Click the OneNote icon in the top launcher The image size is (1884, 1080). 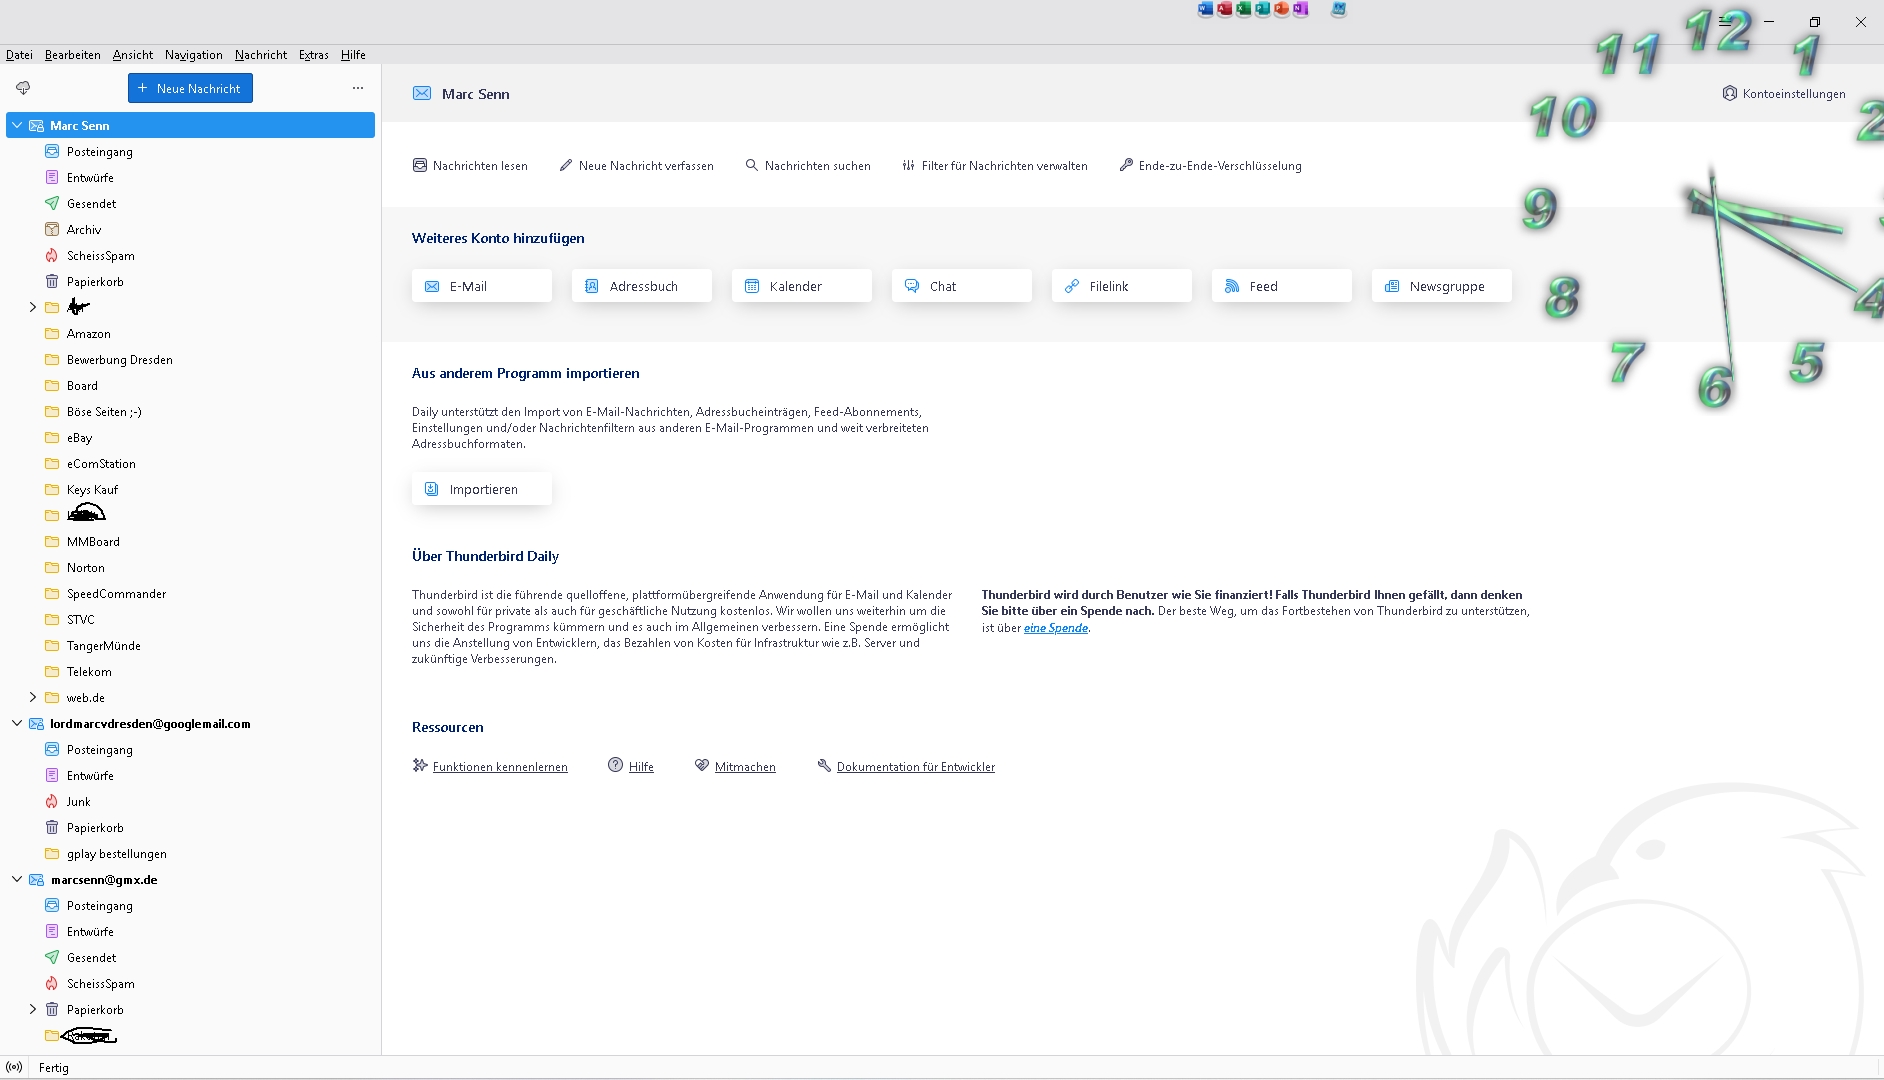point(1300,9)
